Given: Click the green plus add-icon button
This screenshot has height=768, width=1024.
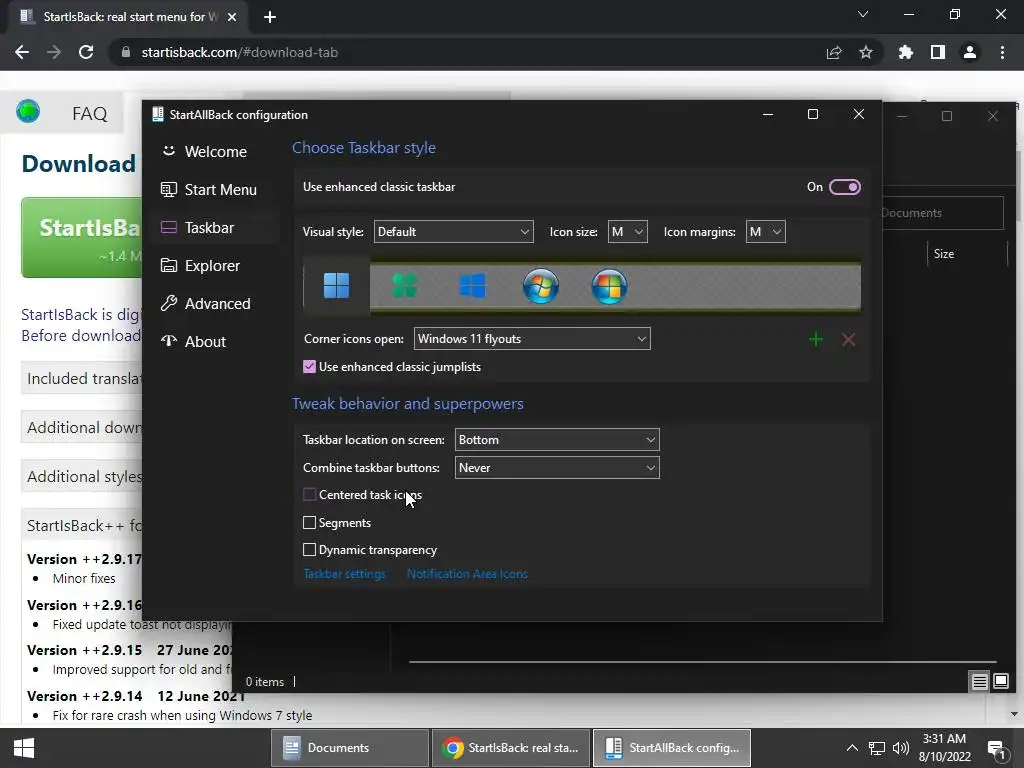Looking at the screenshot, I should point(816,339).
